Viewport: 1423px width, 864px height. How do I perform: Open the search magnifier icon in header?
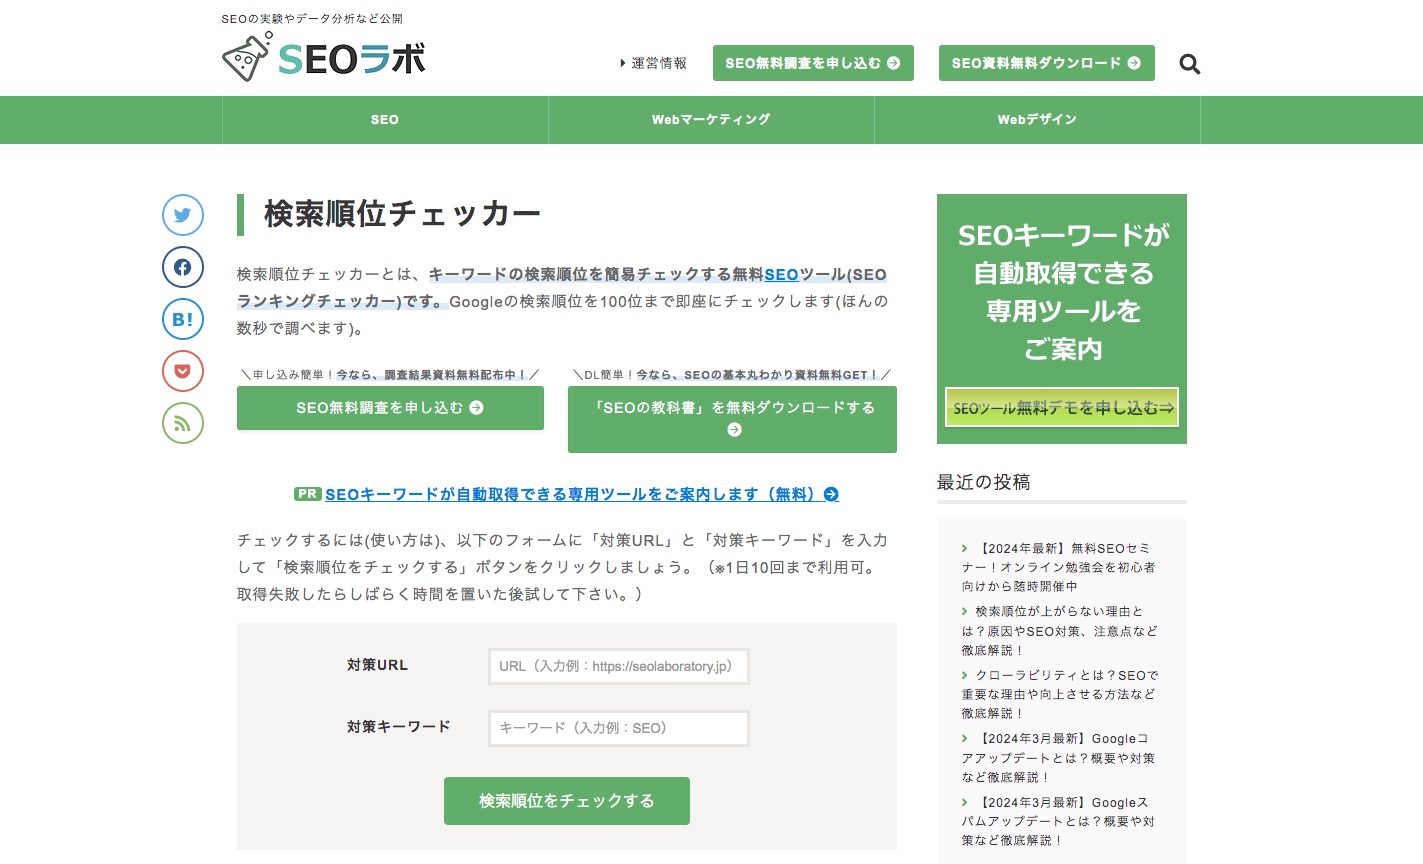1189,64
